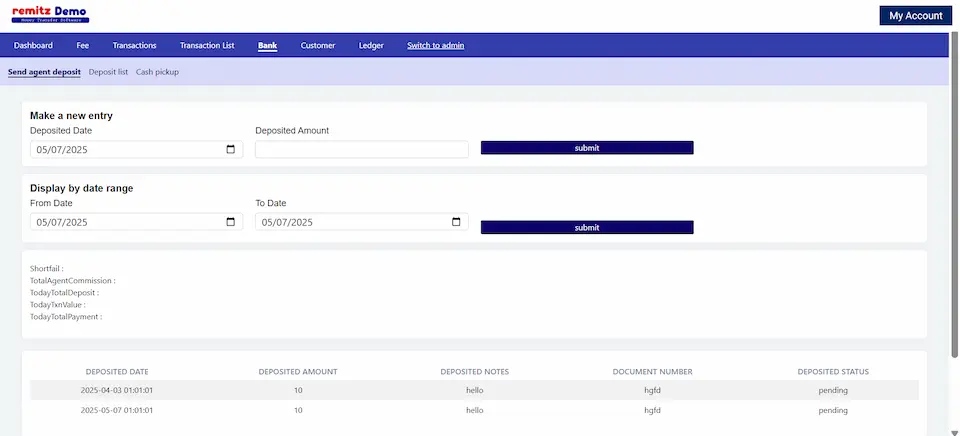Go to the Ledger page
The width and height of the screenshot is (960, 436).
pos(371,45)
